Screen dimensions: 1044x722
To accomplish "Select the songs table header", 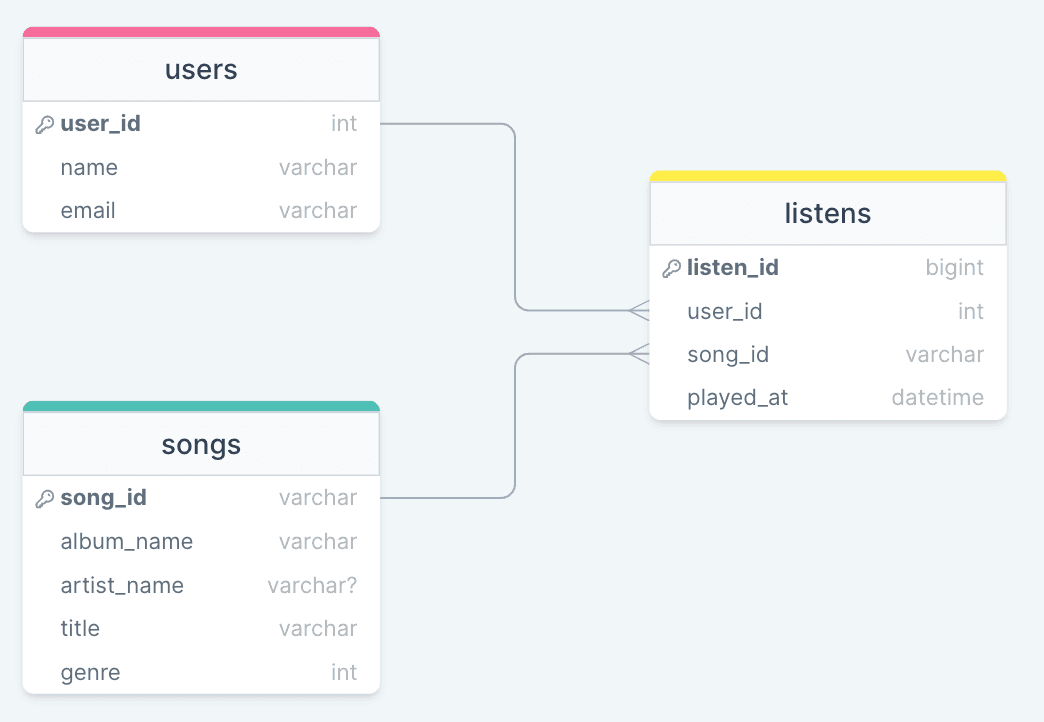I will coord(201,445).
